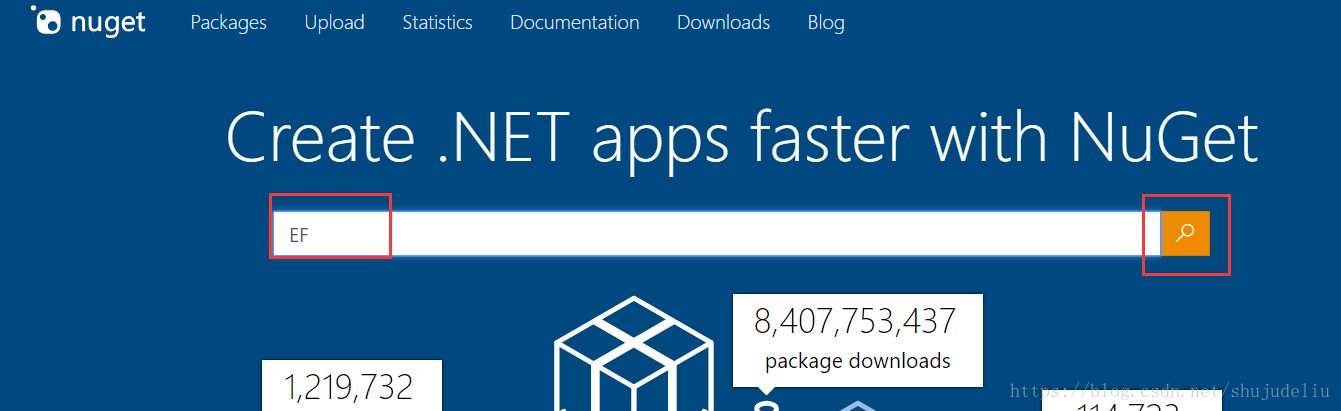Go to the Statistics page
This screenshot has height=411, width=1341.
click(437, 22)
